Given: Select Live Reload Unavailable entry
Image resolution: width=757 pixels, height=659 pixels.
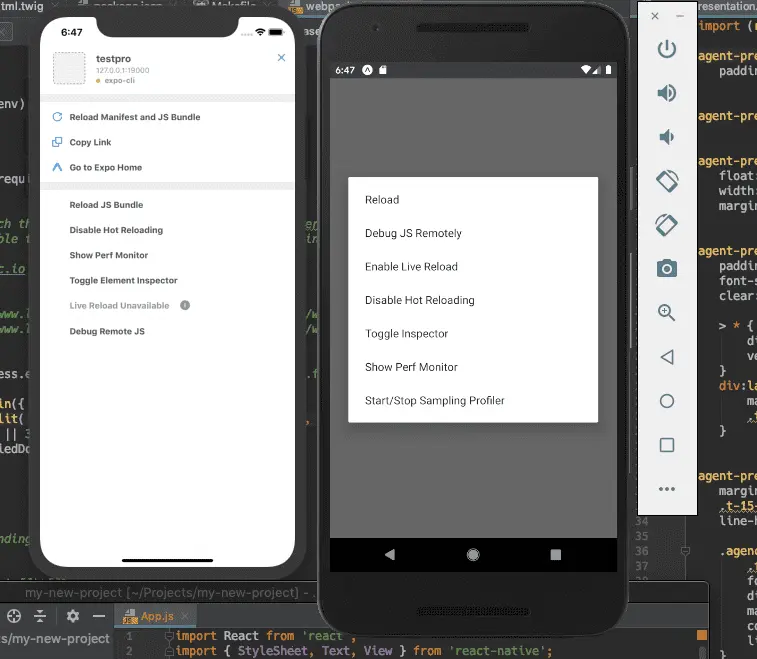Looking at the screenshot, I should pyautogui.click(x=119, y=305).
